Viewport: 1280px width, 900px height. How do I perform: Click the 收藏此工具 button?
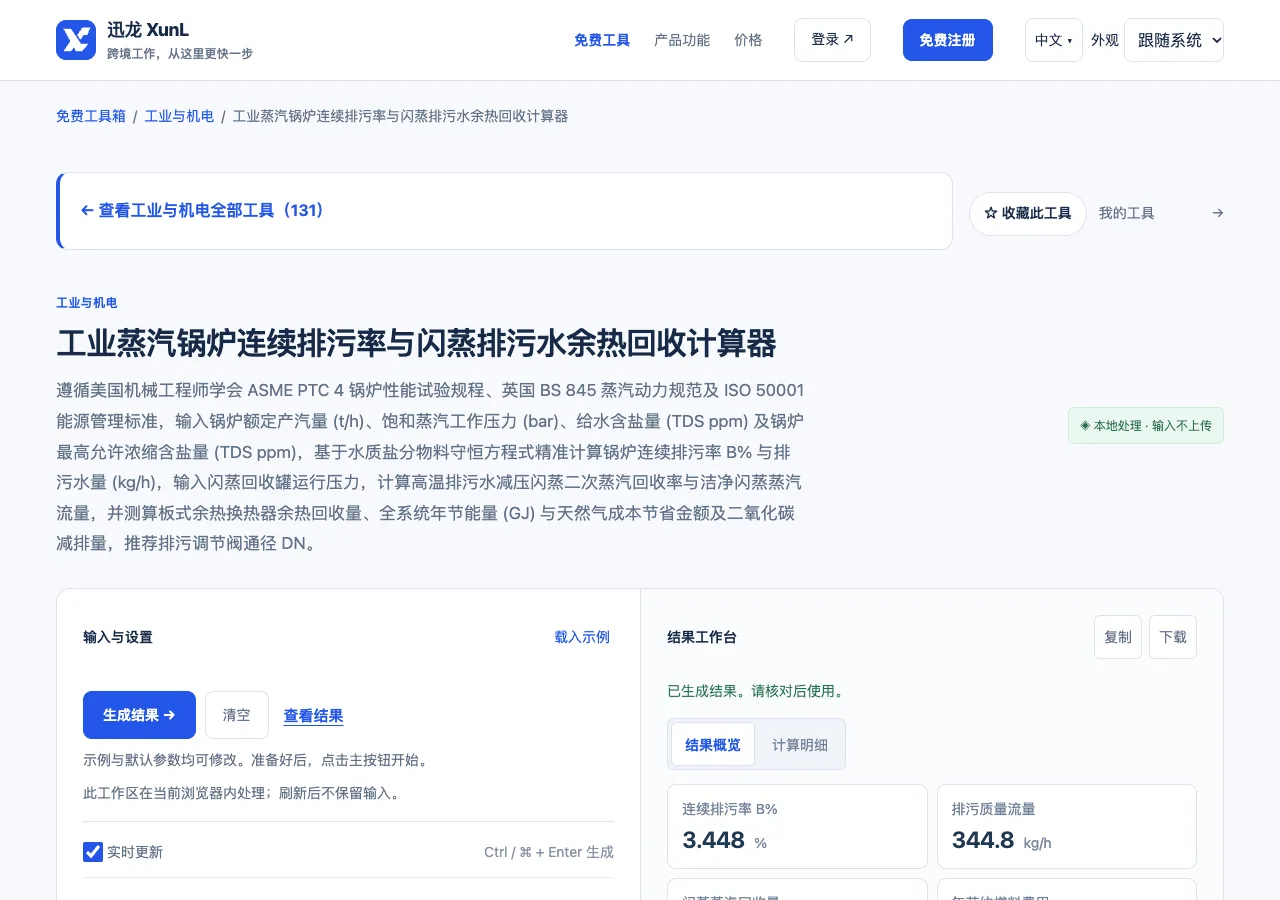click(1028, 214)
